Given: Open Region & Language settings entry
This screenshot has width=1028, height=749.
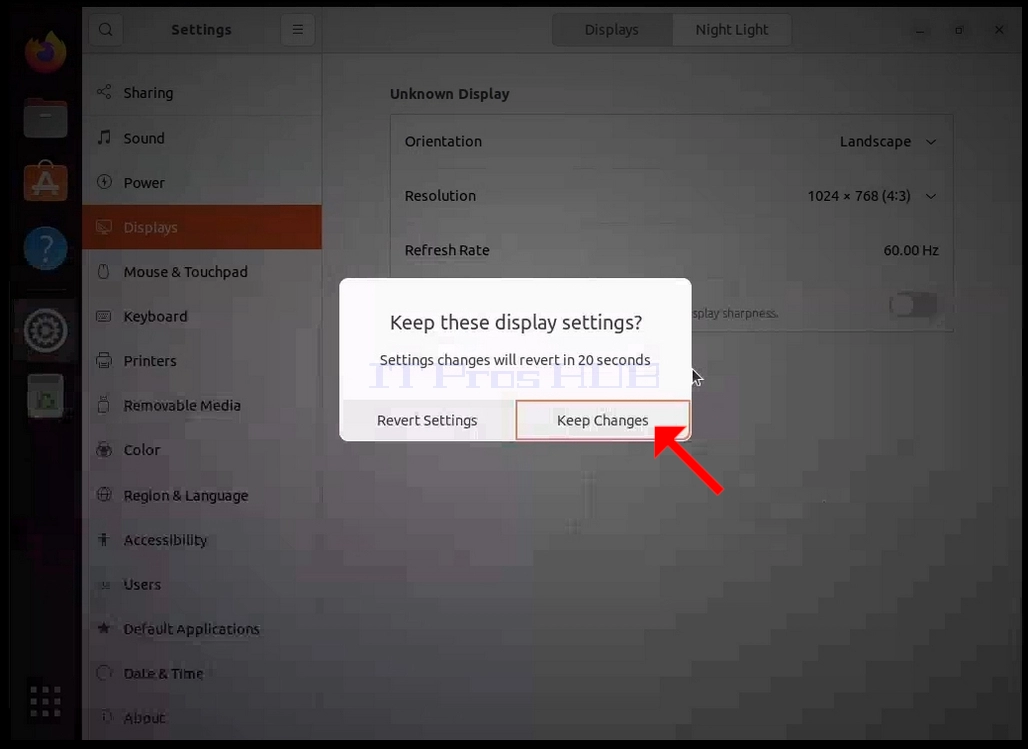Looking at the screenshot, I should pyautogui.click(x=202, y=495).
